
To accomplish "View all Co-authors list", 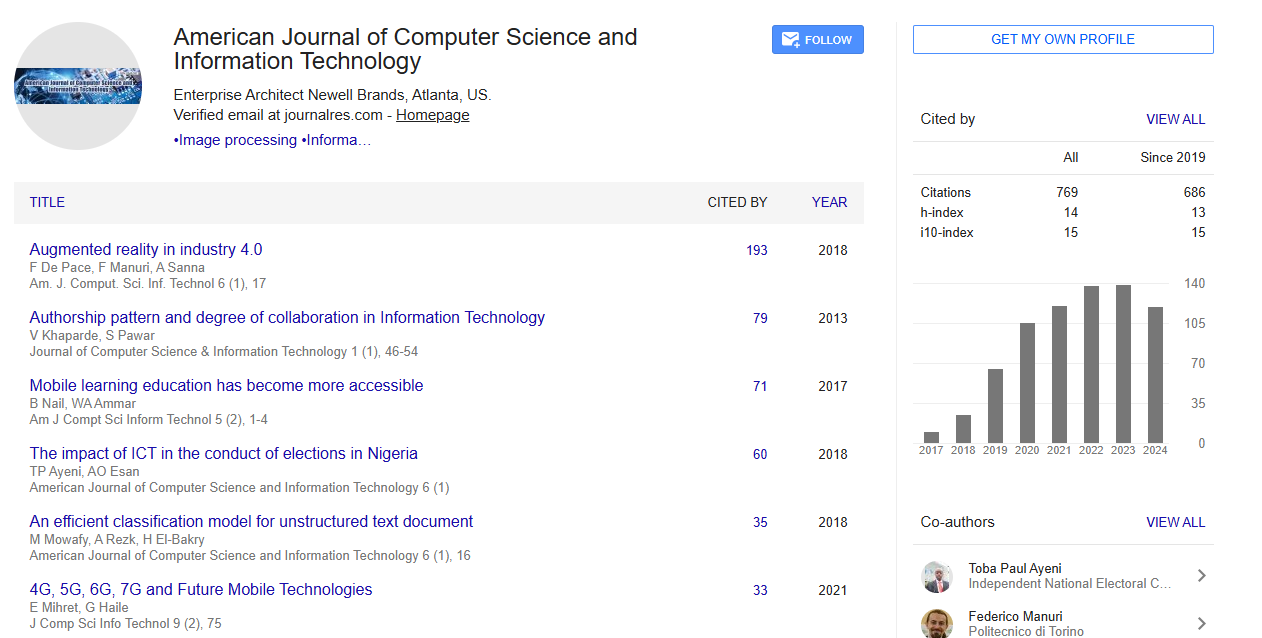I will coord(1175,522).
